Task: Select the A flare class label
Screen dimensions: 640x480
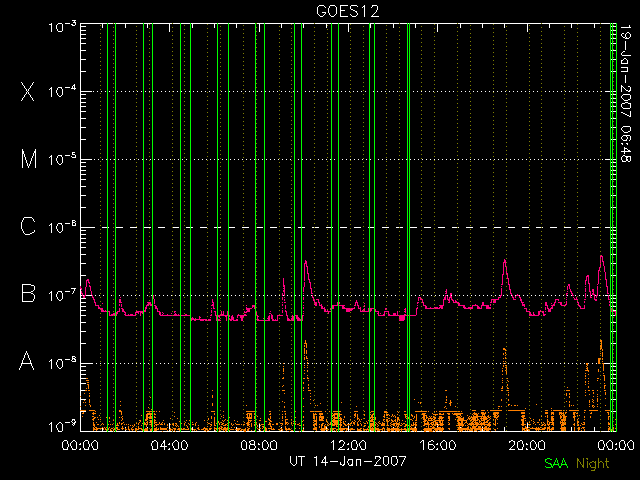Action: coord(27,361)
